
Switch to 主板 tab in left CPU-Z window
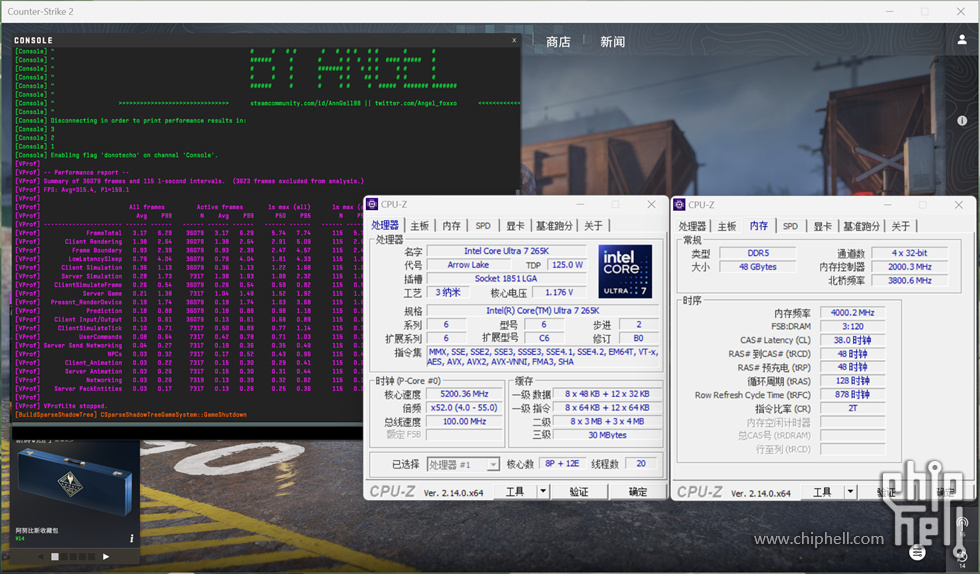point(419,226)
